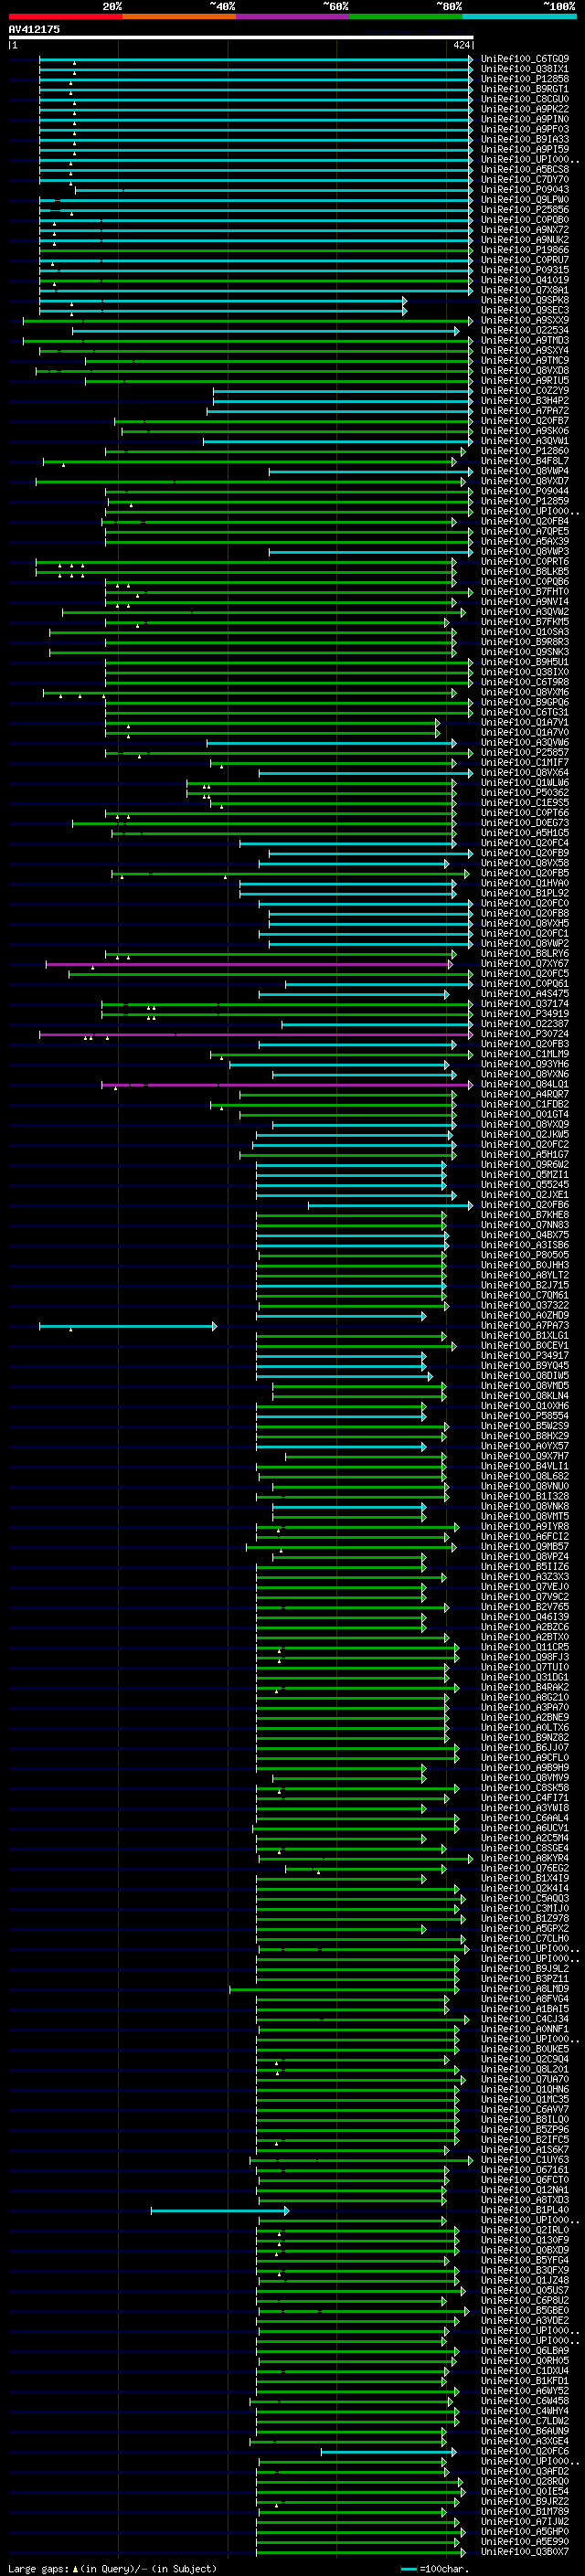Viewport: 585px width, 2576px height.
Task: Open last hit UniRef100_Q3B0X7
Action: 525,2551
